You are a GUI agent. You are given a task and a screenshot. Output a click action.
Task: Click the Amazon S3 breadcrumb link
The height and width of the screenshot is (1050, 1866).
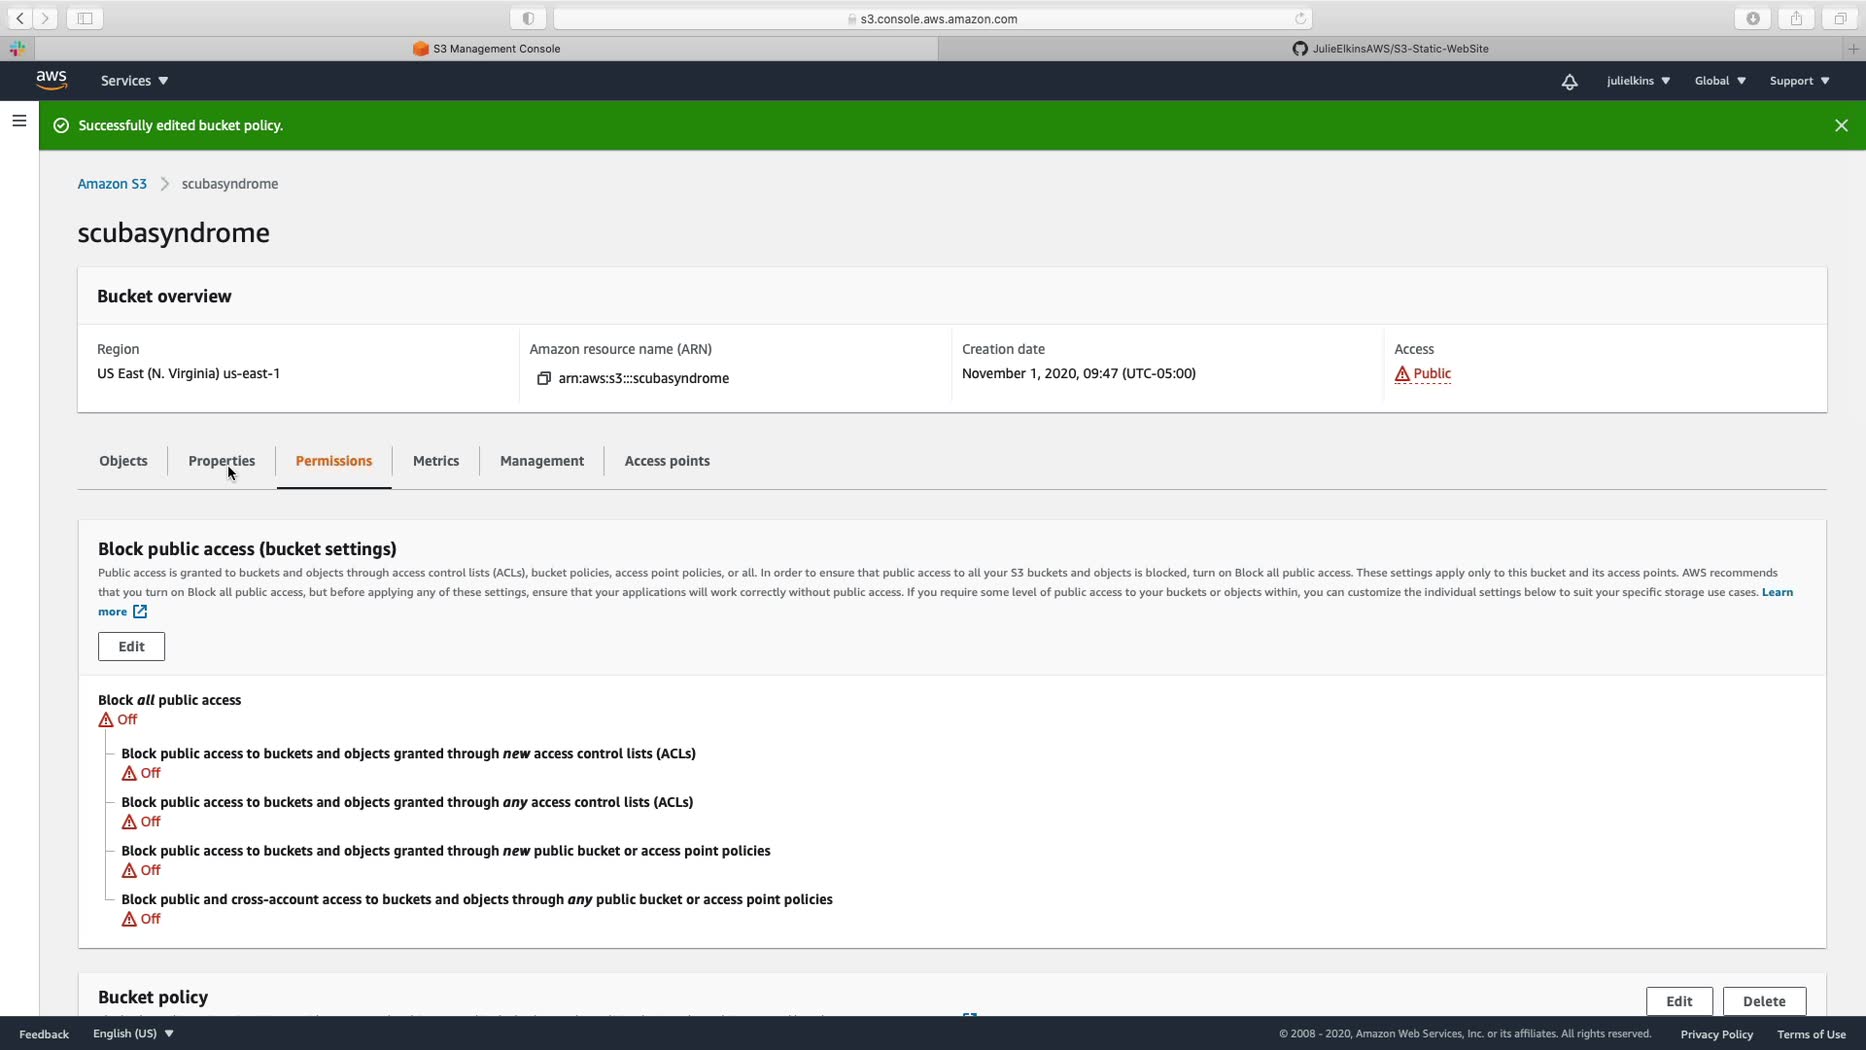112,184
